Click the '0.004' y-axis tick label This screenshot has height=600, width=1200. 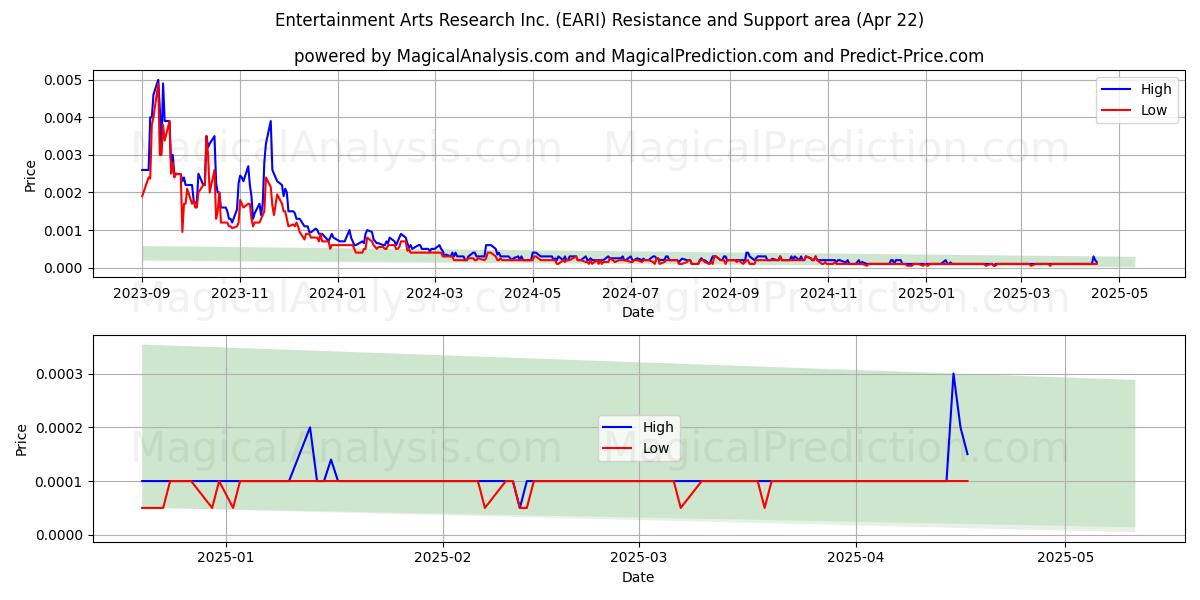pyautogui.click(x=64, y=118)
